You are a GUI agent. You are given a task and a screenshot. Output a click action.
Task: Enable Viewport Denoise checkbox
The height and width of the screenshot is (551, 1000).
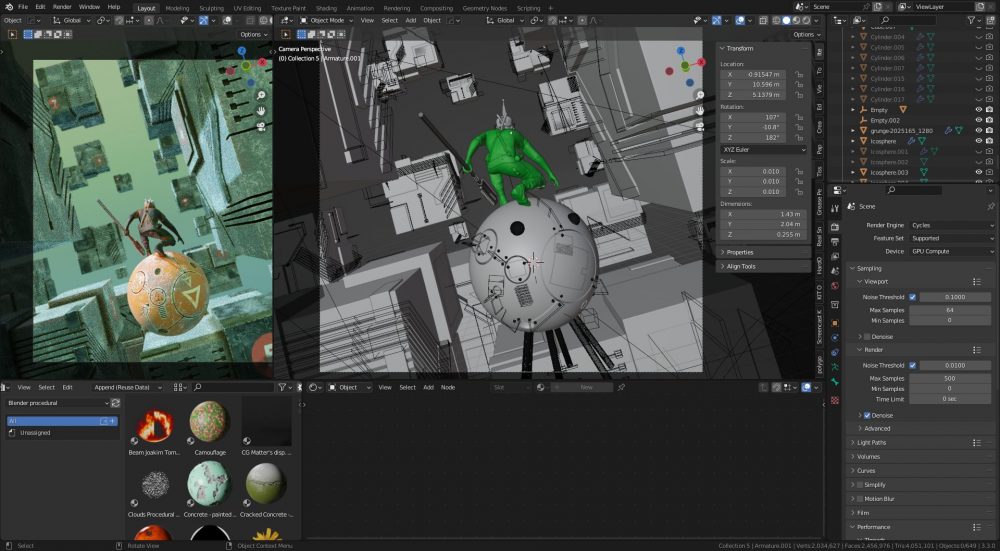[x=867, y=337]
